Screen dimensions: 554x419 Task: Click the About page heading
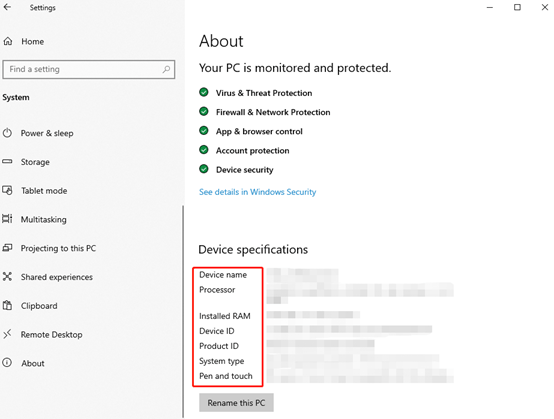pos(221,41)
